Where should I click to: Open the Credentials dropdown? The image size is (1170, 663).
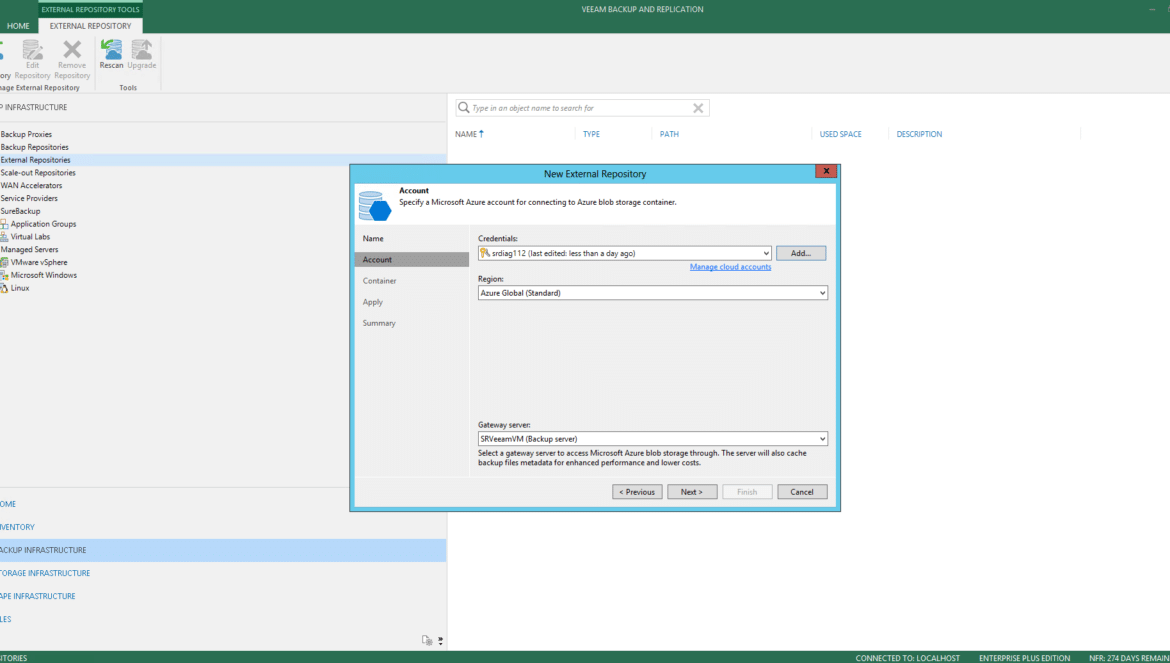766,254
